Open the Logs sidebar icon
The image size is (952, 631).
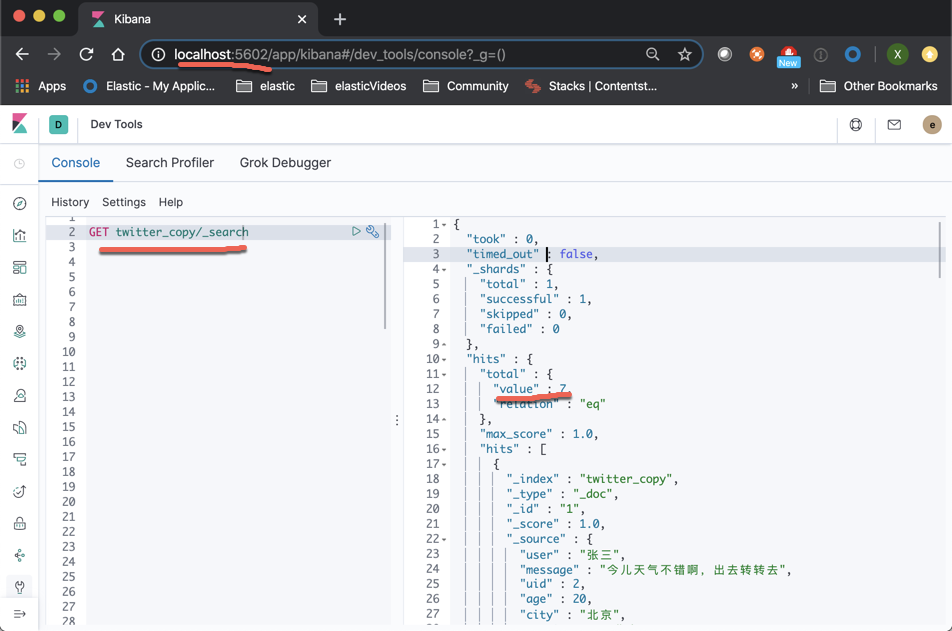(x=19, y=428)
